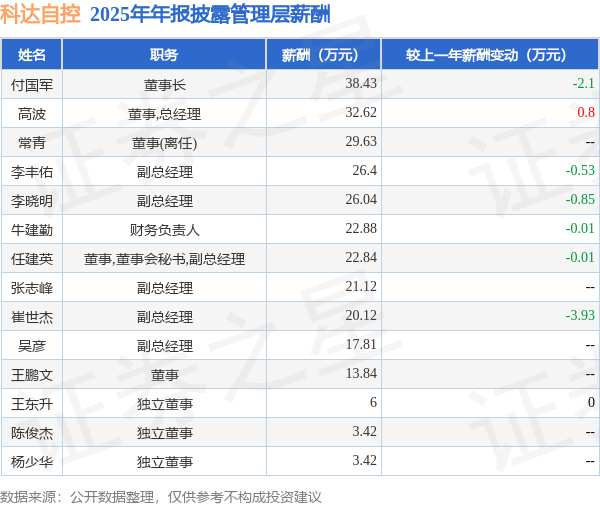Image resolution: width=600 pixels, height=506 pixels.
Task: Click the name 吴彦
Action: [x=32, y=346]
